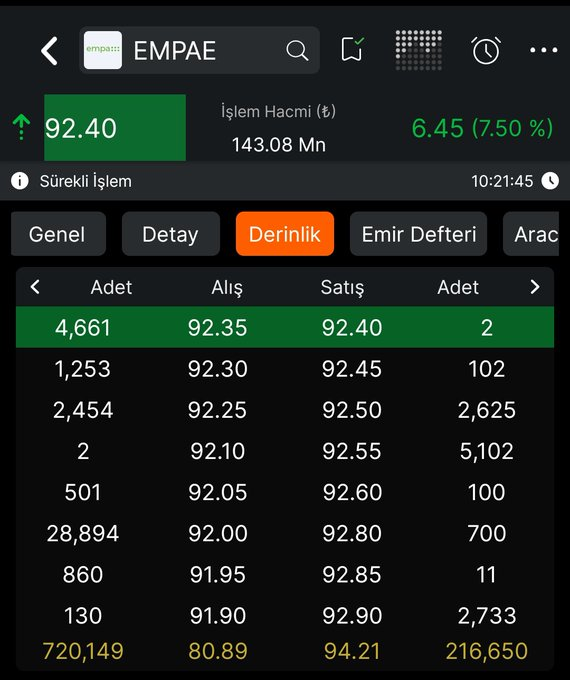
Task: Tap the green up-arrow price indicator
Action: tap(21, 127)
